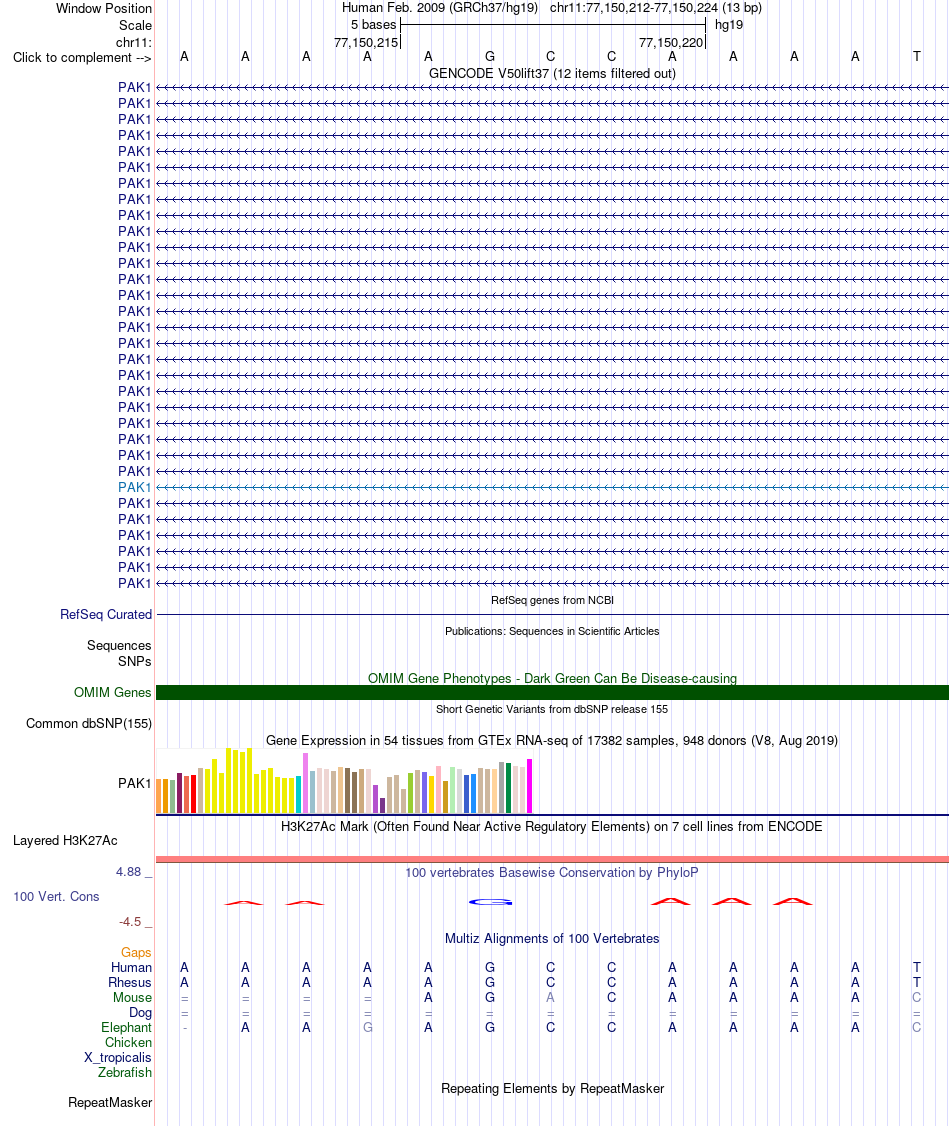Image resolution: width=950 pixels, height=1126 pixels.
Task: Click the 'RefSeq genes from NCBI' title
Action: pyautogui.click(x=552, y=600)
